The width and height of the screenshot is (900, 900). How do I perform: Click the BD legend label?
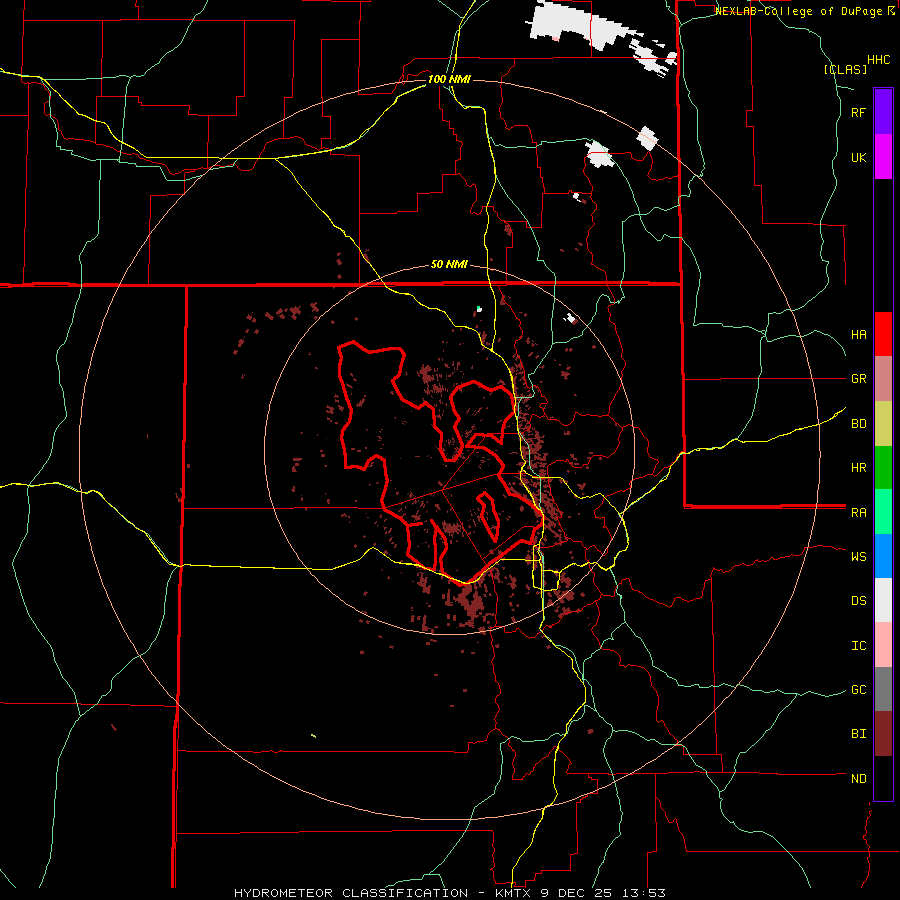(858, 424)
